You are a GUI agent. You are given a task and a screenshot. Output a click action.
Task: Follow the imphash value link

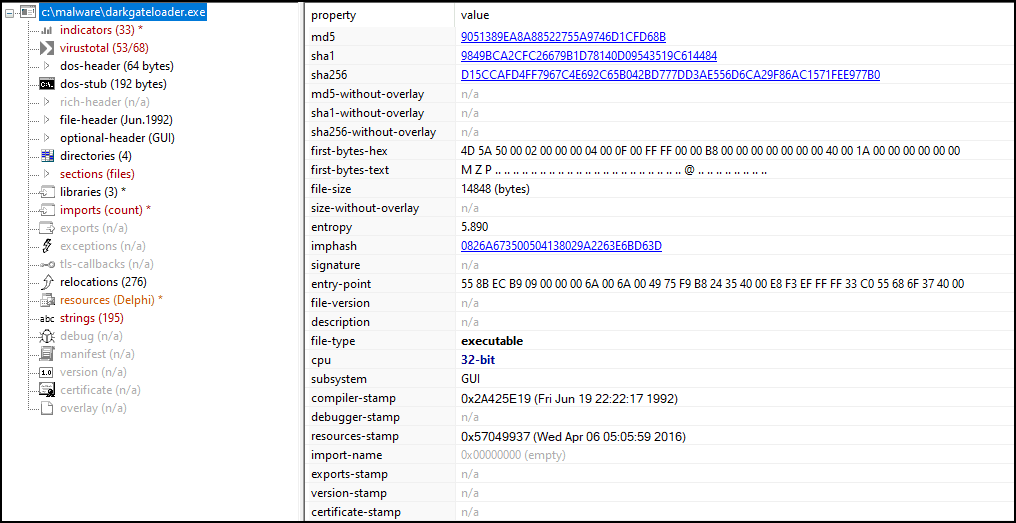click(x=561, y=246)
